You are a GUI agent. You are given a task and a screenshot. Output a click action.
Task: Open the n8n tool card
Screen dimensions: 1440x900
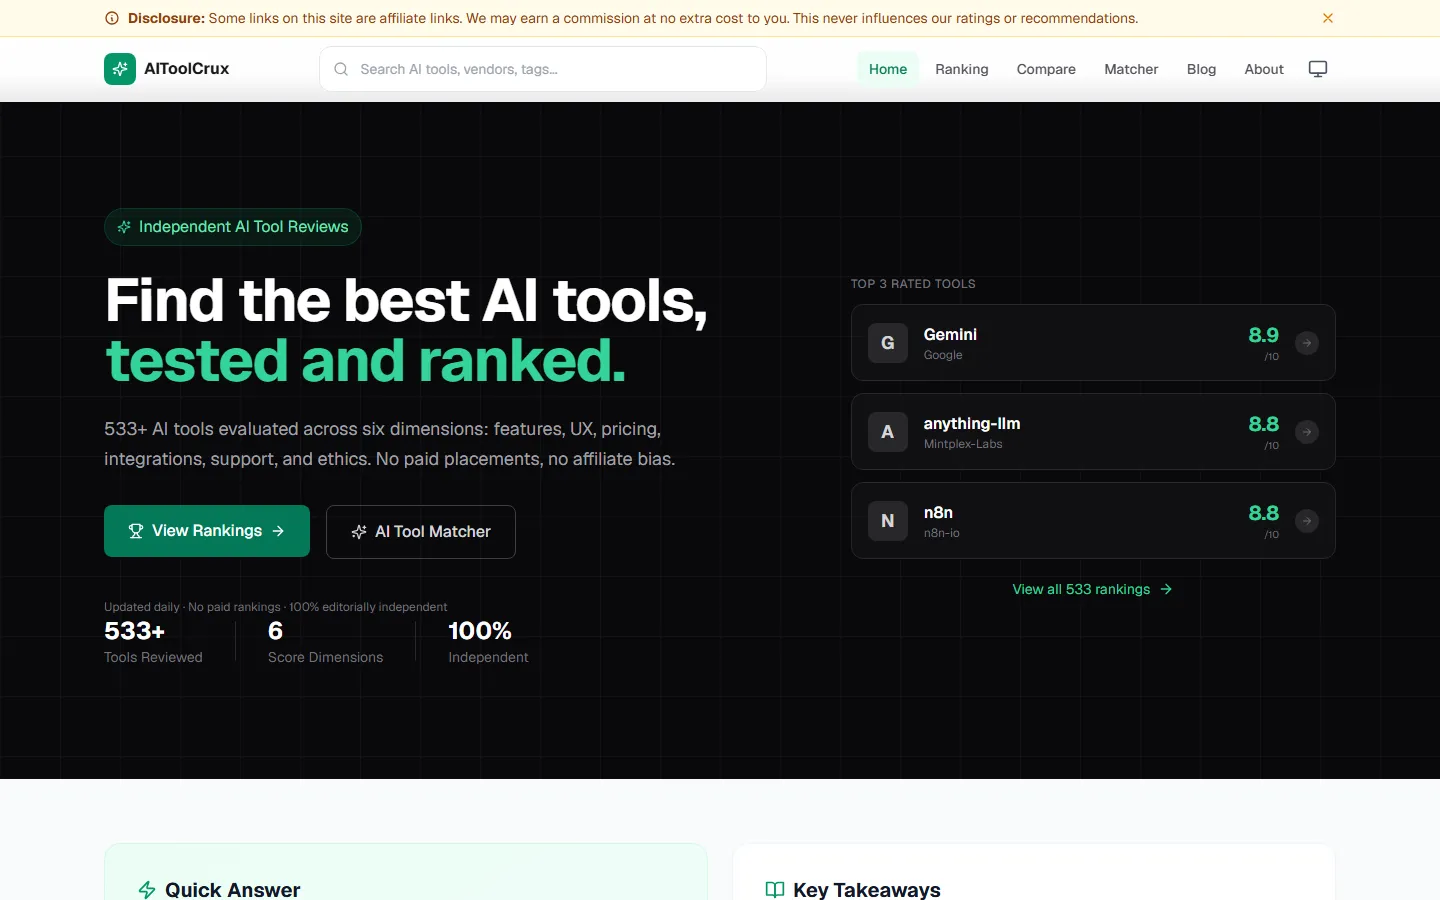(1093, 521)
